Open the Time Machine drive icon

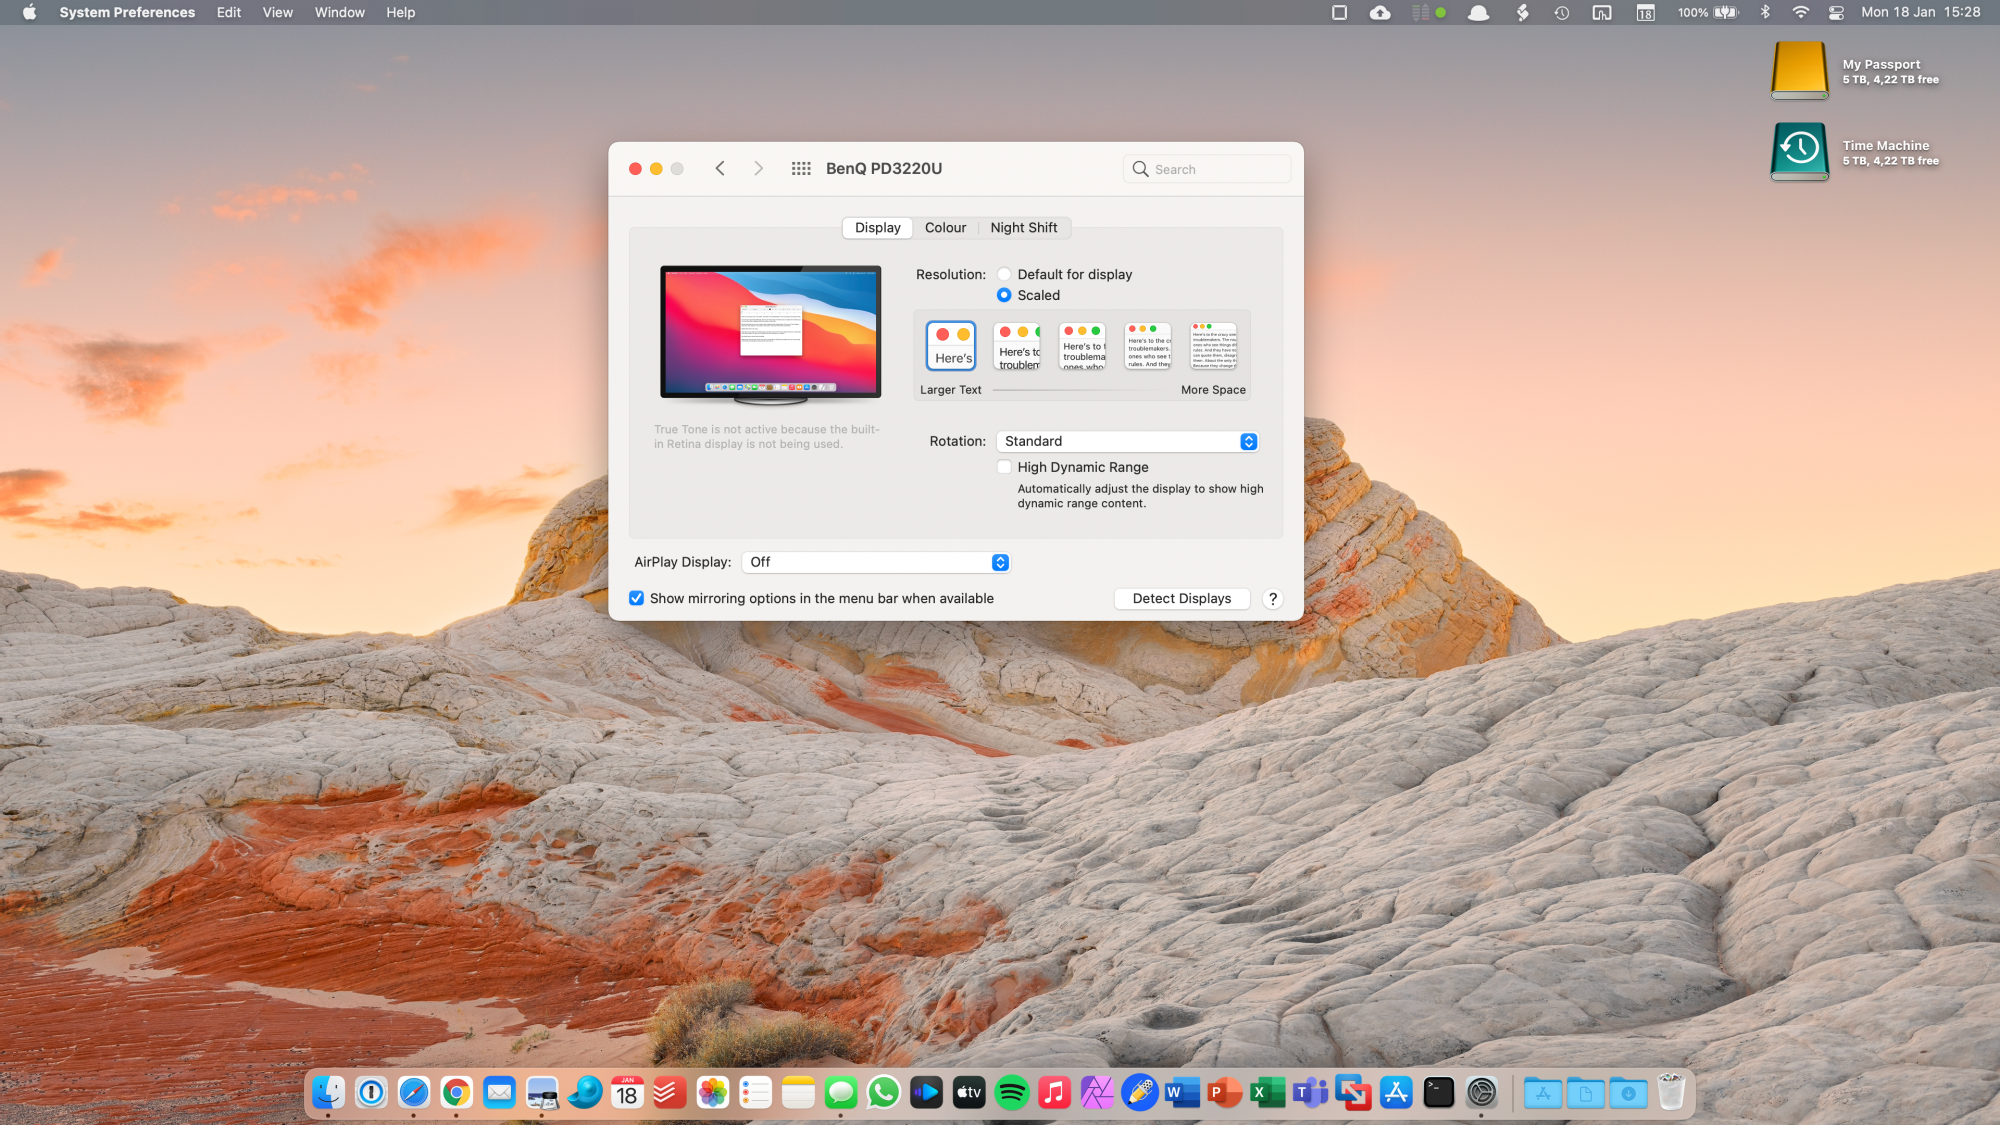pyautogui.click(x=1799, y=152)
